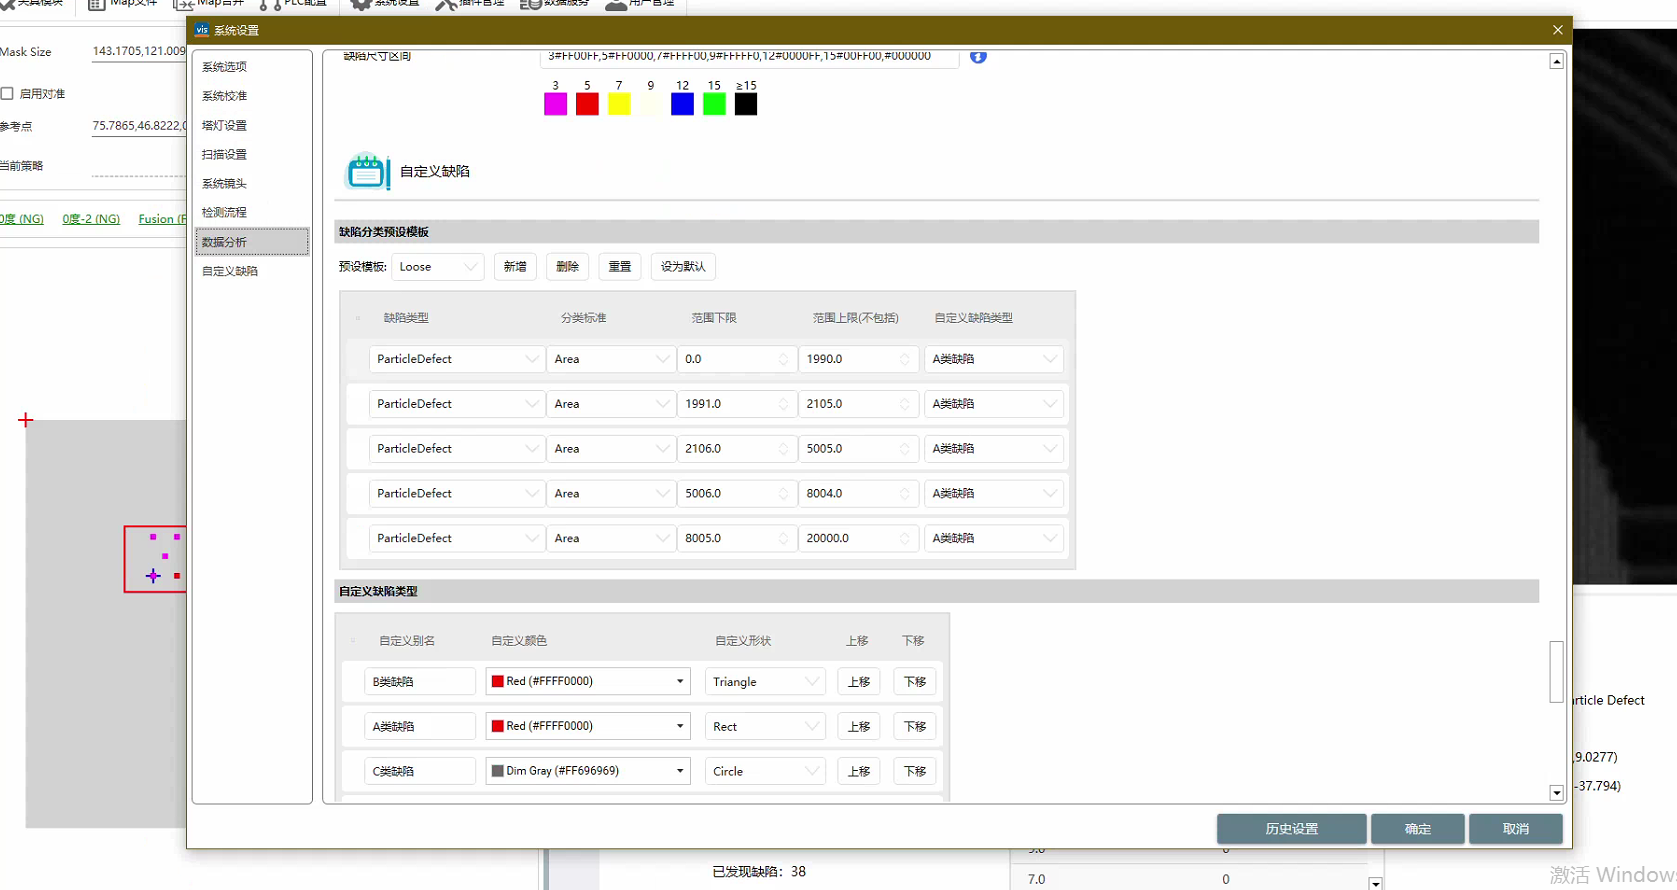Click the yellow swatch labeled 7
The width and height of the screenshot is (1677, 890).
coord(619,104)
